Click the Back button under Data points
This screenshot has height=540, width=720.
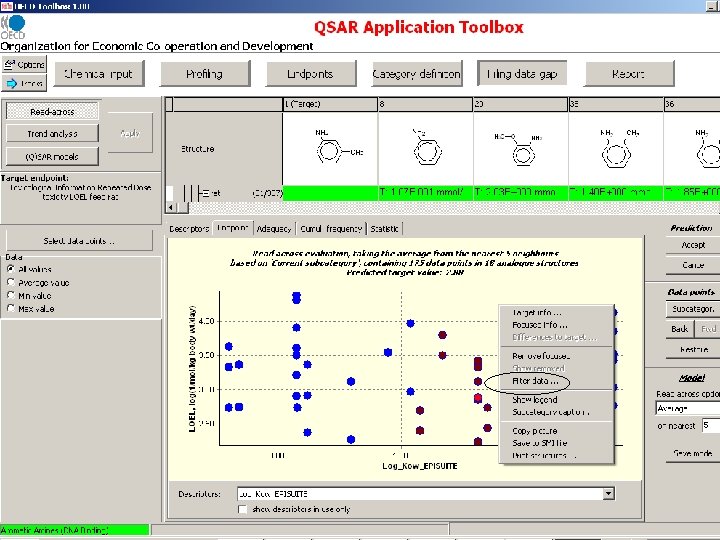coord(680,329)
